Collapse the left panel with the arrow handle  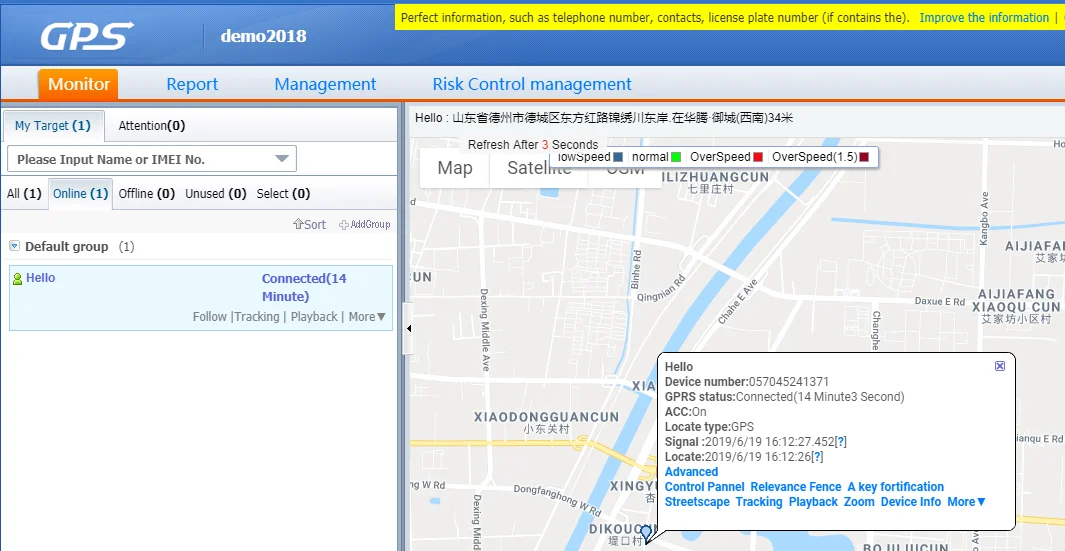[408, 329]
